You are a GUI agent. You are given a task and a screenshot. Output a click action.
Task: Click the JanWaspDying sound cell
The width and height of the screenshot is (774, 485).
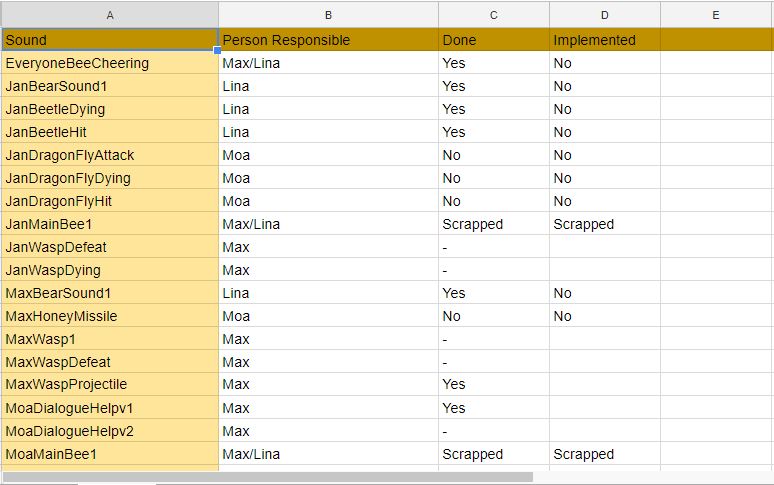[x=110, y=270]
